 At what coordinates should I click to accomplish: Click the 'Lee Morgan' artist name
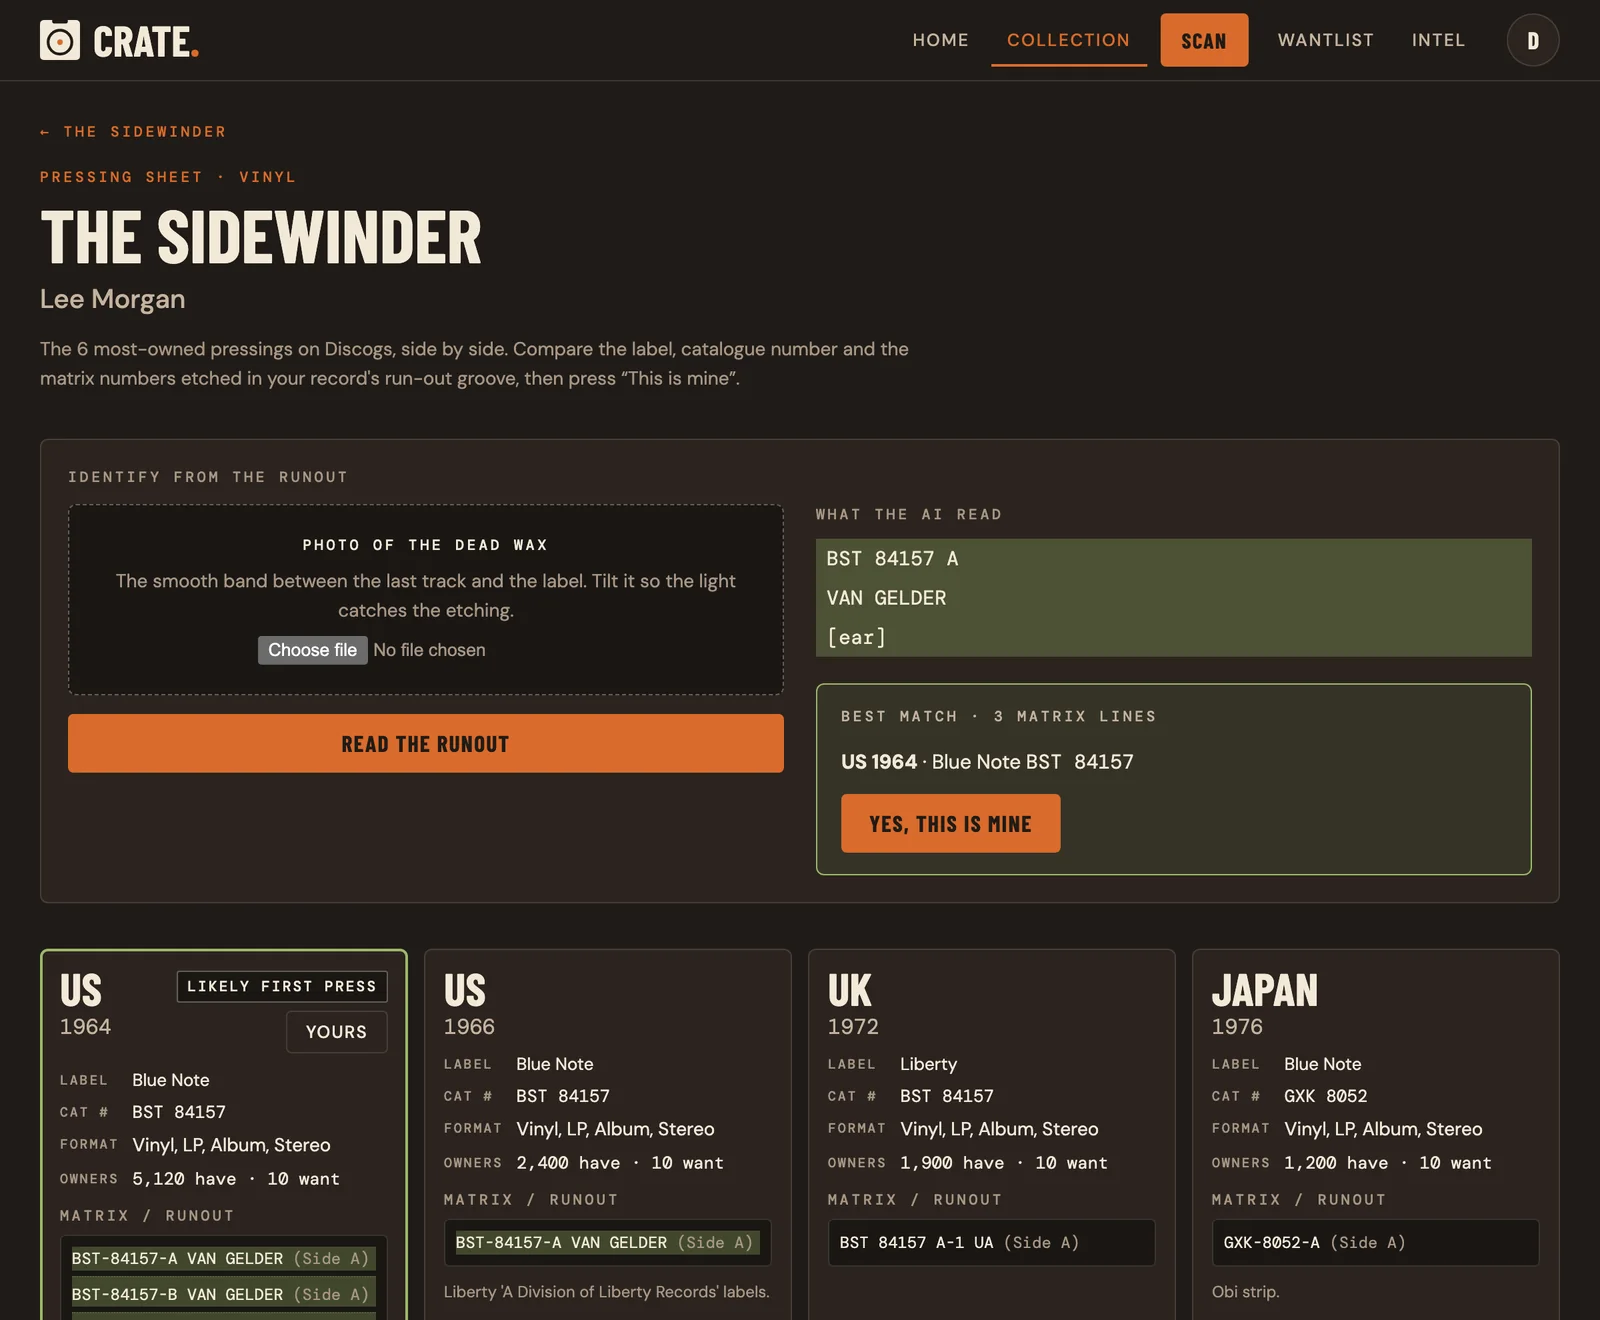112,299
